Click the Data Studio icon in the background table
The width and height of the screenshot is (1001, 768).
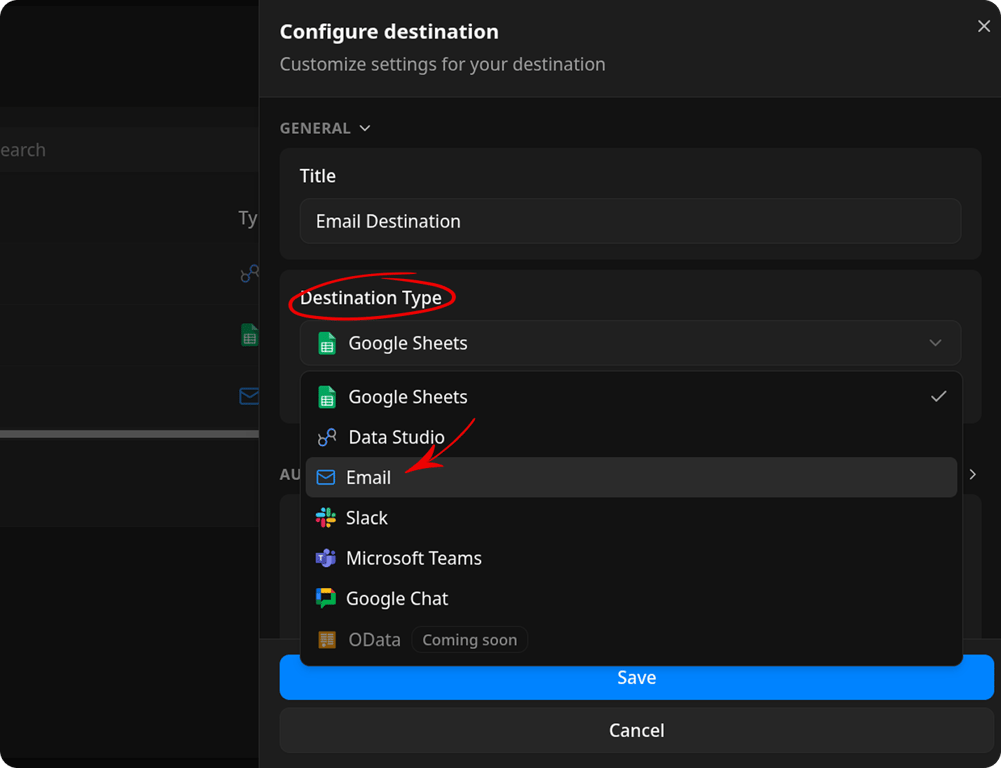(x=250, y=274)
